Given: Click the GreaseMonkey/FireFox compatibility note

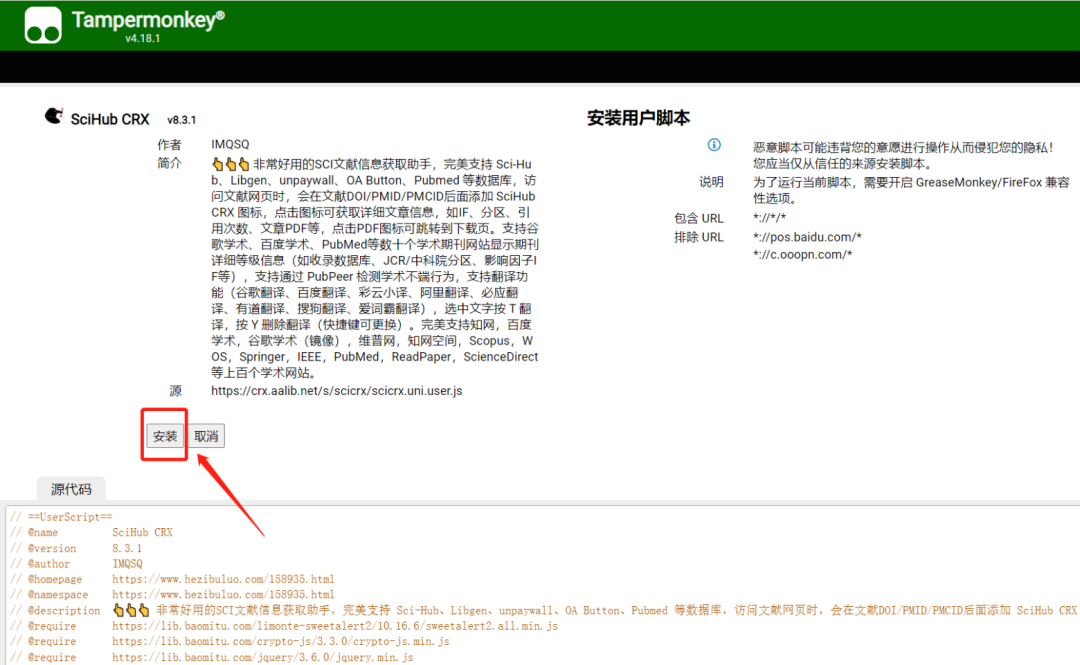Looking at the screenshot, I should [x=911, y=190].
